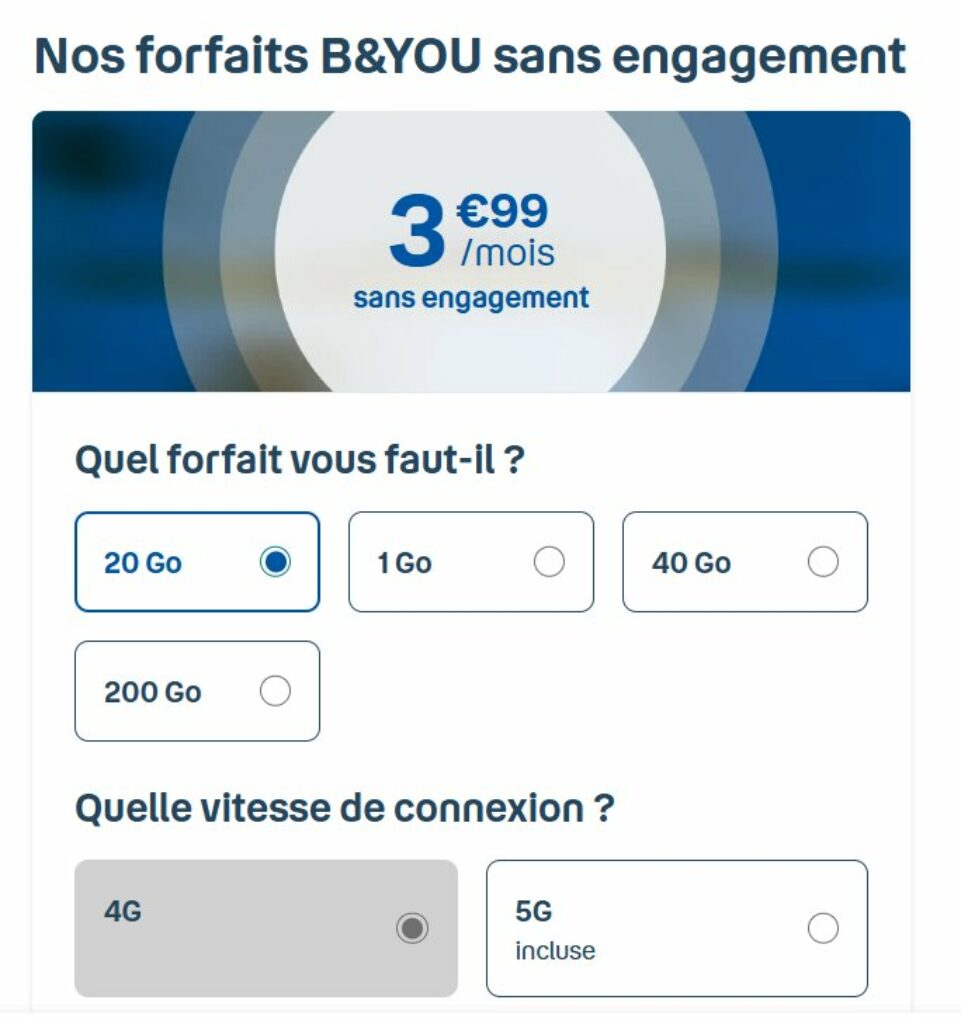Viewport: 961px width, 1024px height.
Task: Click the "Nos forfaits B&YOU sans engagement" heading
Action: [x=470, y=57]
